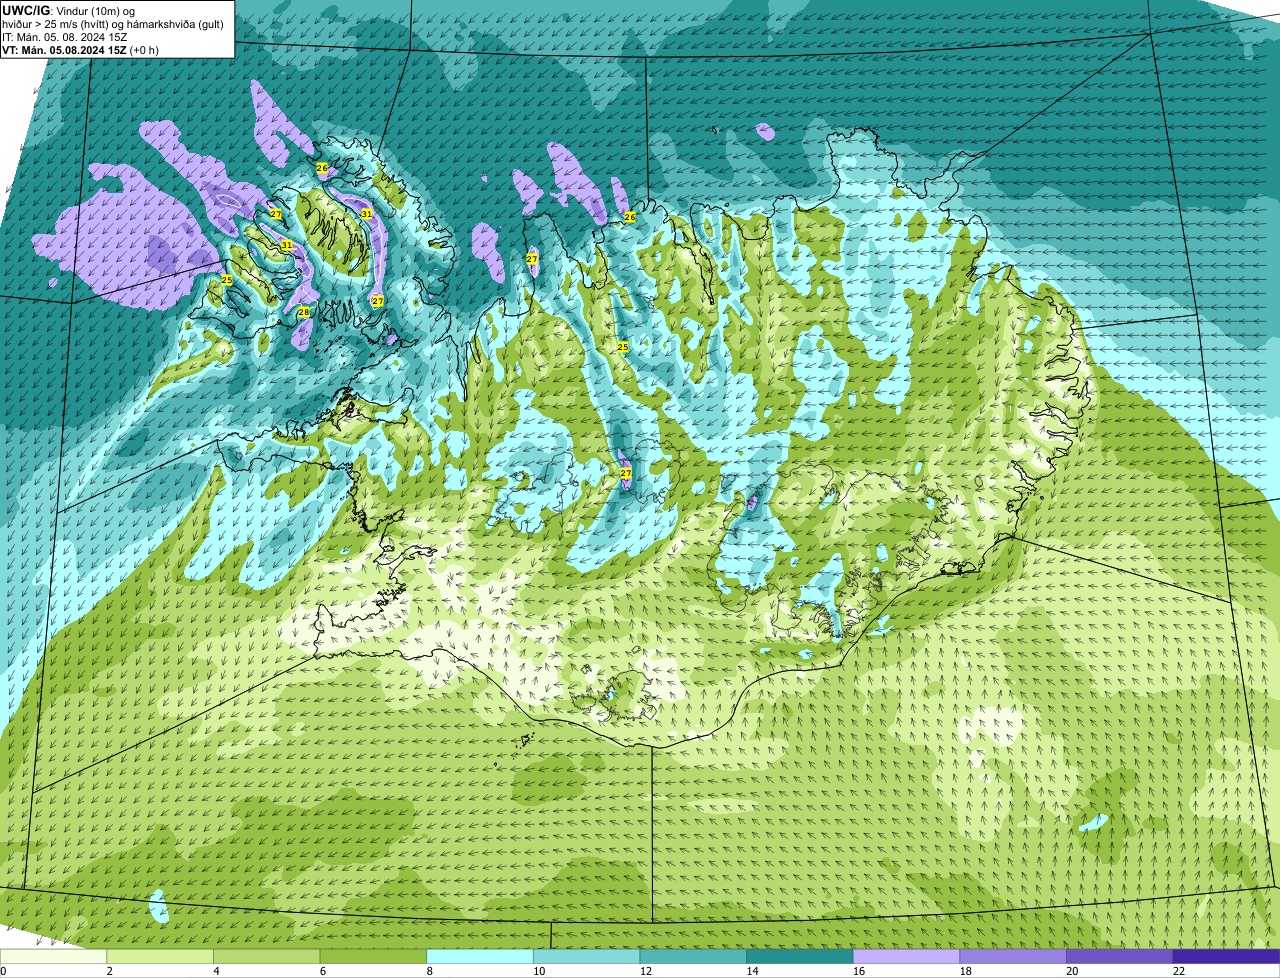
Task: Click the 12–14 m/s teal legend swatch
Action: pos(693,956)
